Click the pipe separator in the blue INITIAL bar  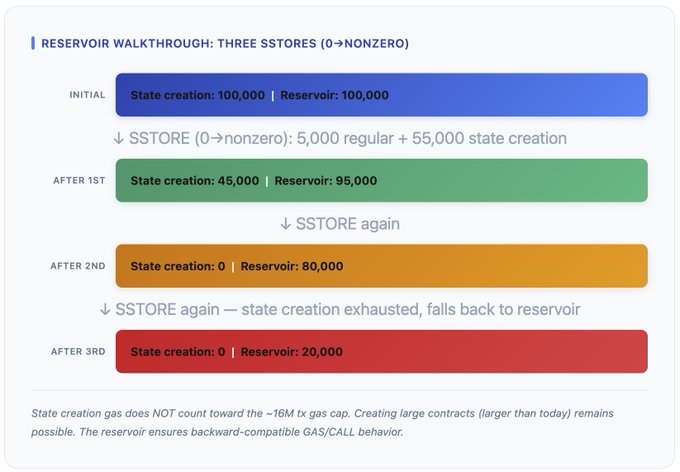(x=272, y=95)
